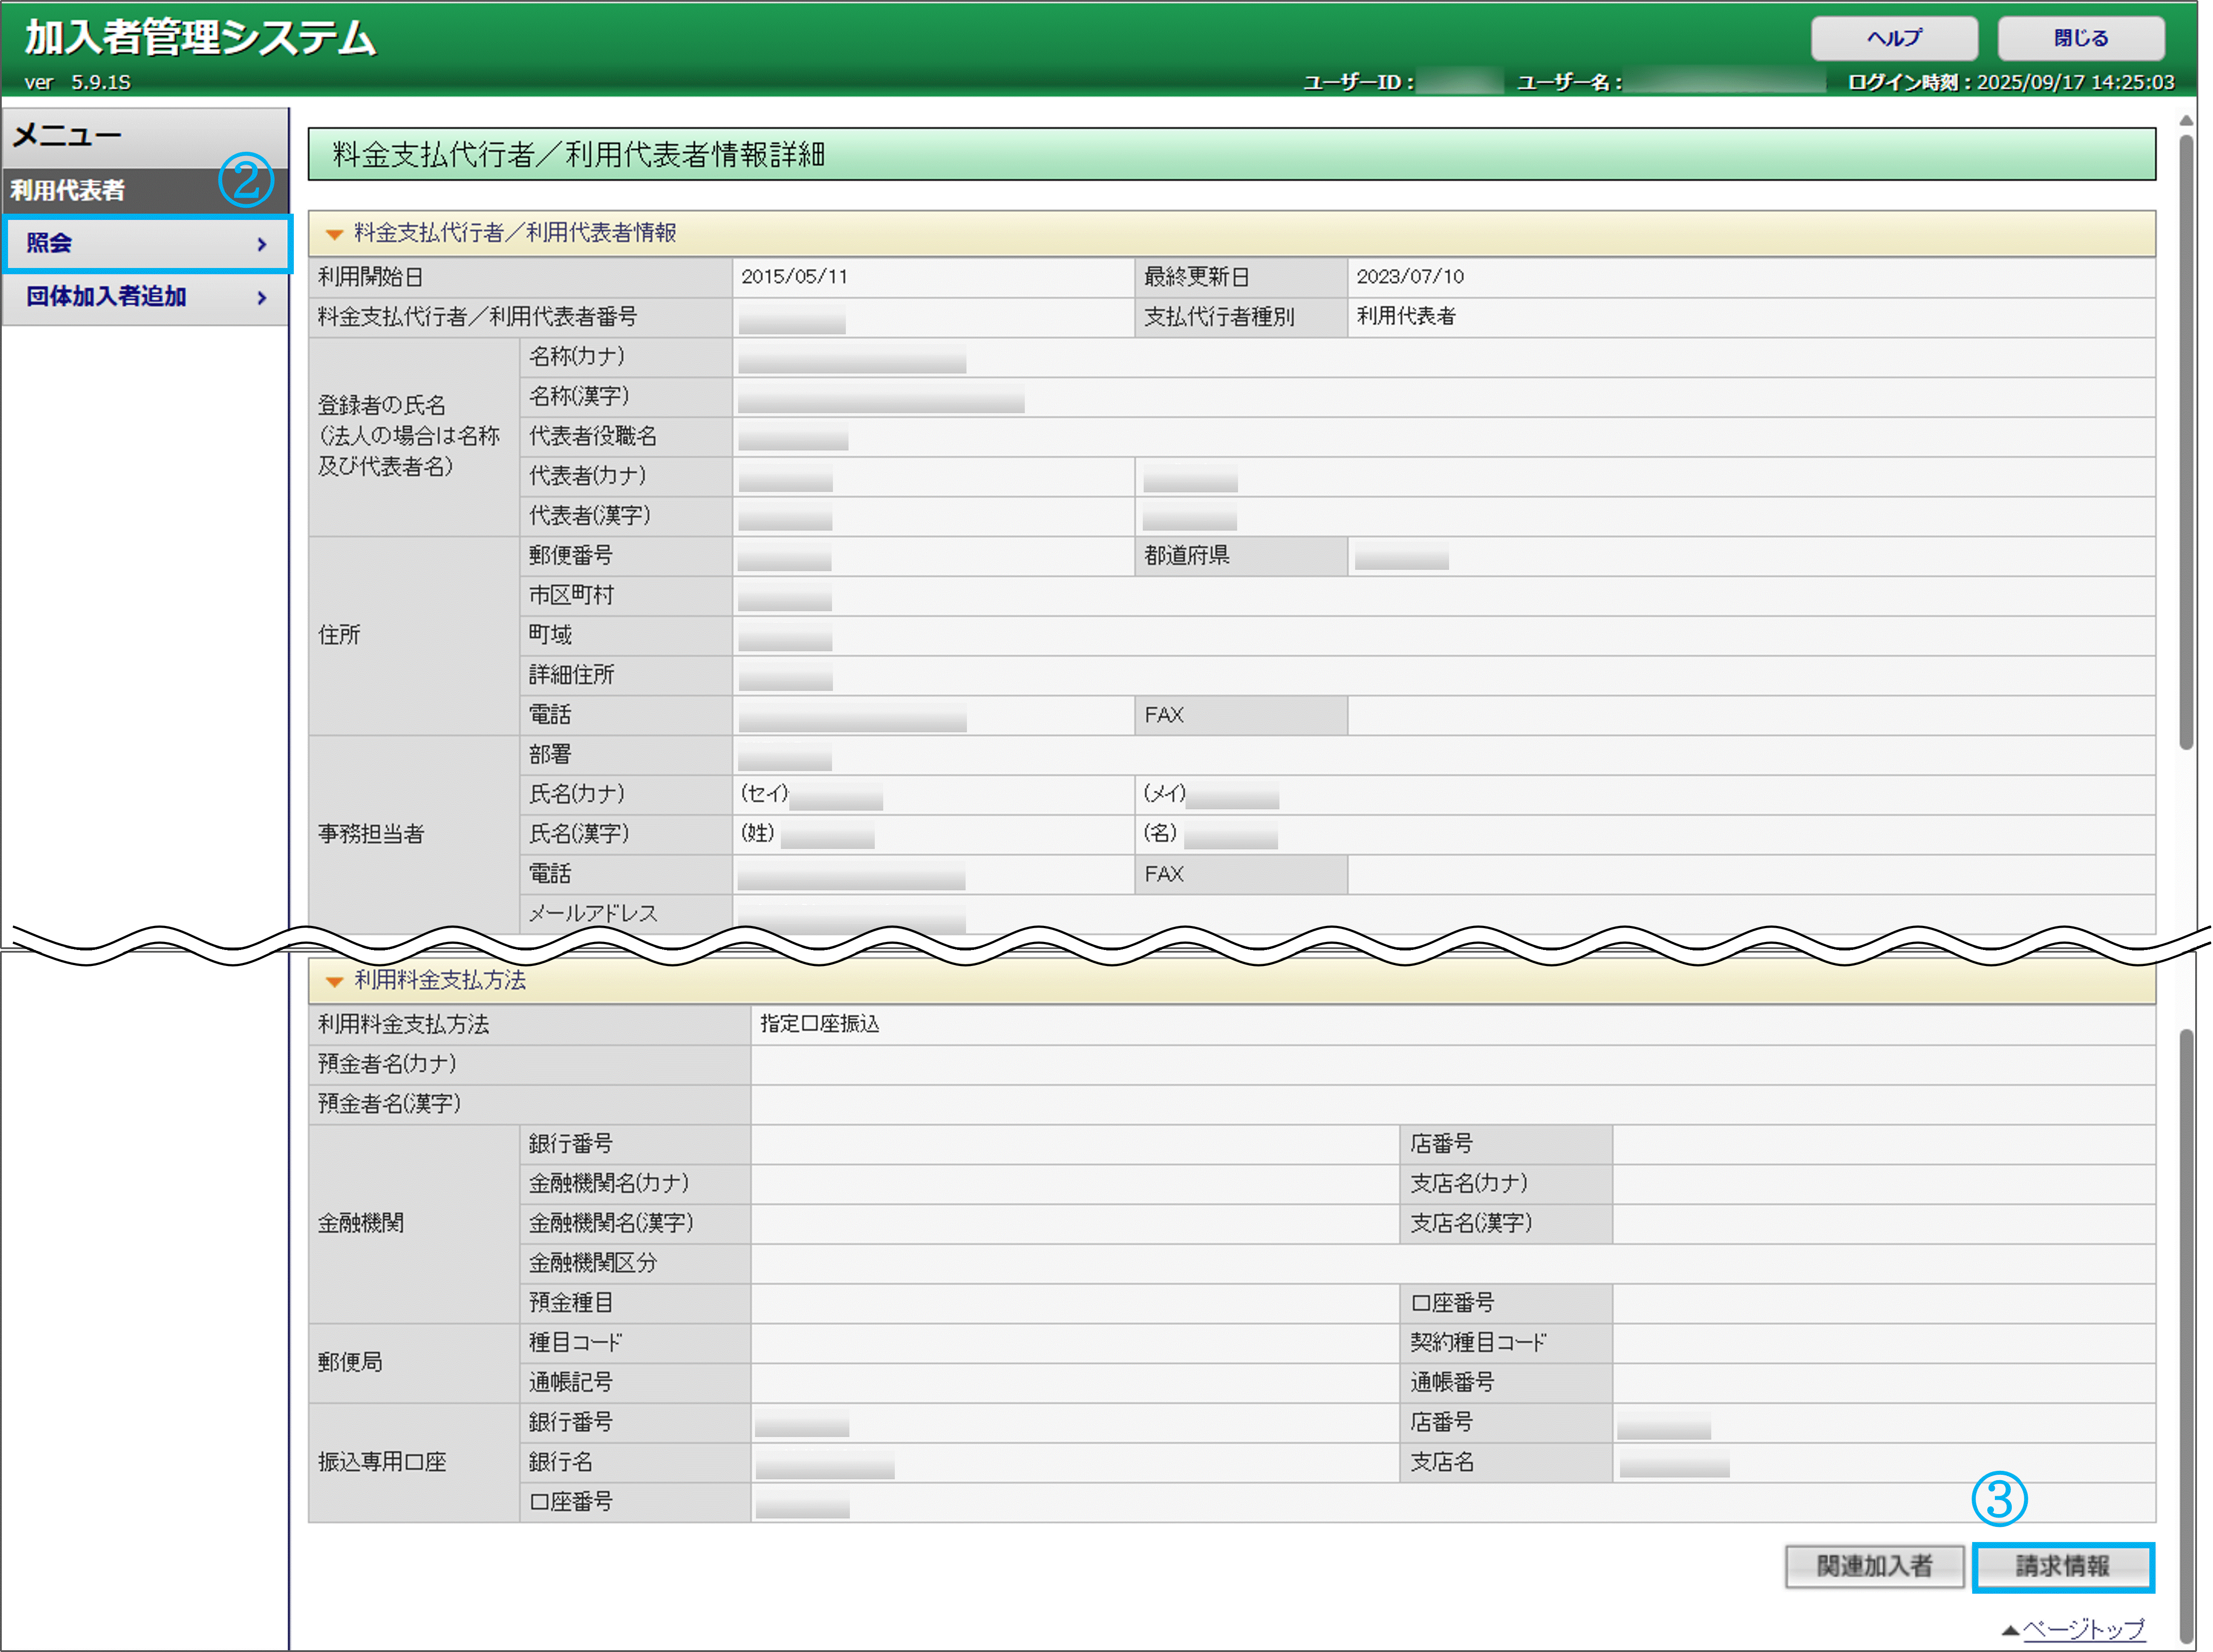Click the 照会 chevron arrow icon
2213x1652 pixels.
click(x=262, y=244)
